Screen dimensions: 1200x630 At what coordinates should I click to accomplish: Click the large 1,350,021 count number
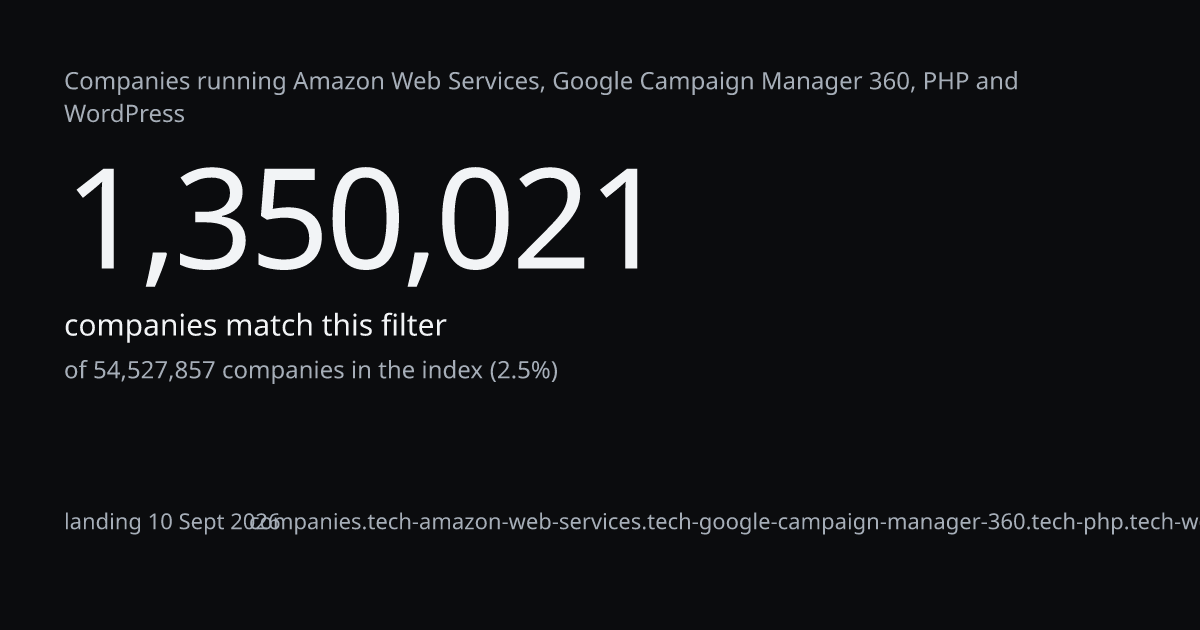[360, 221]
